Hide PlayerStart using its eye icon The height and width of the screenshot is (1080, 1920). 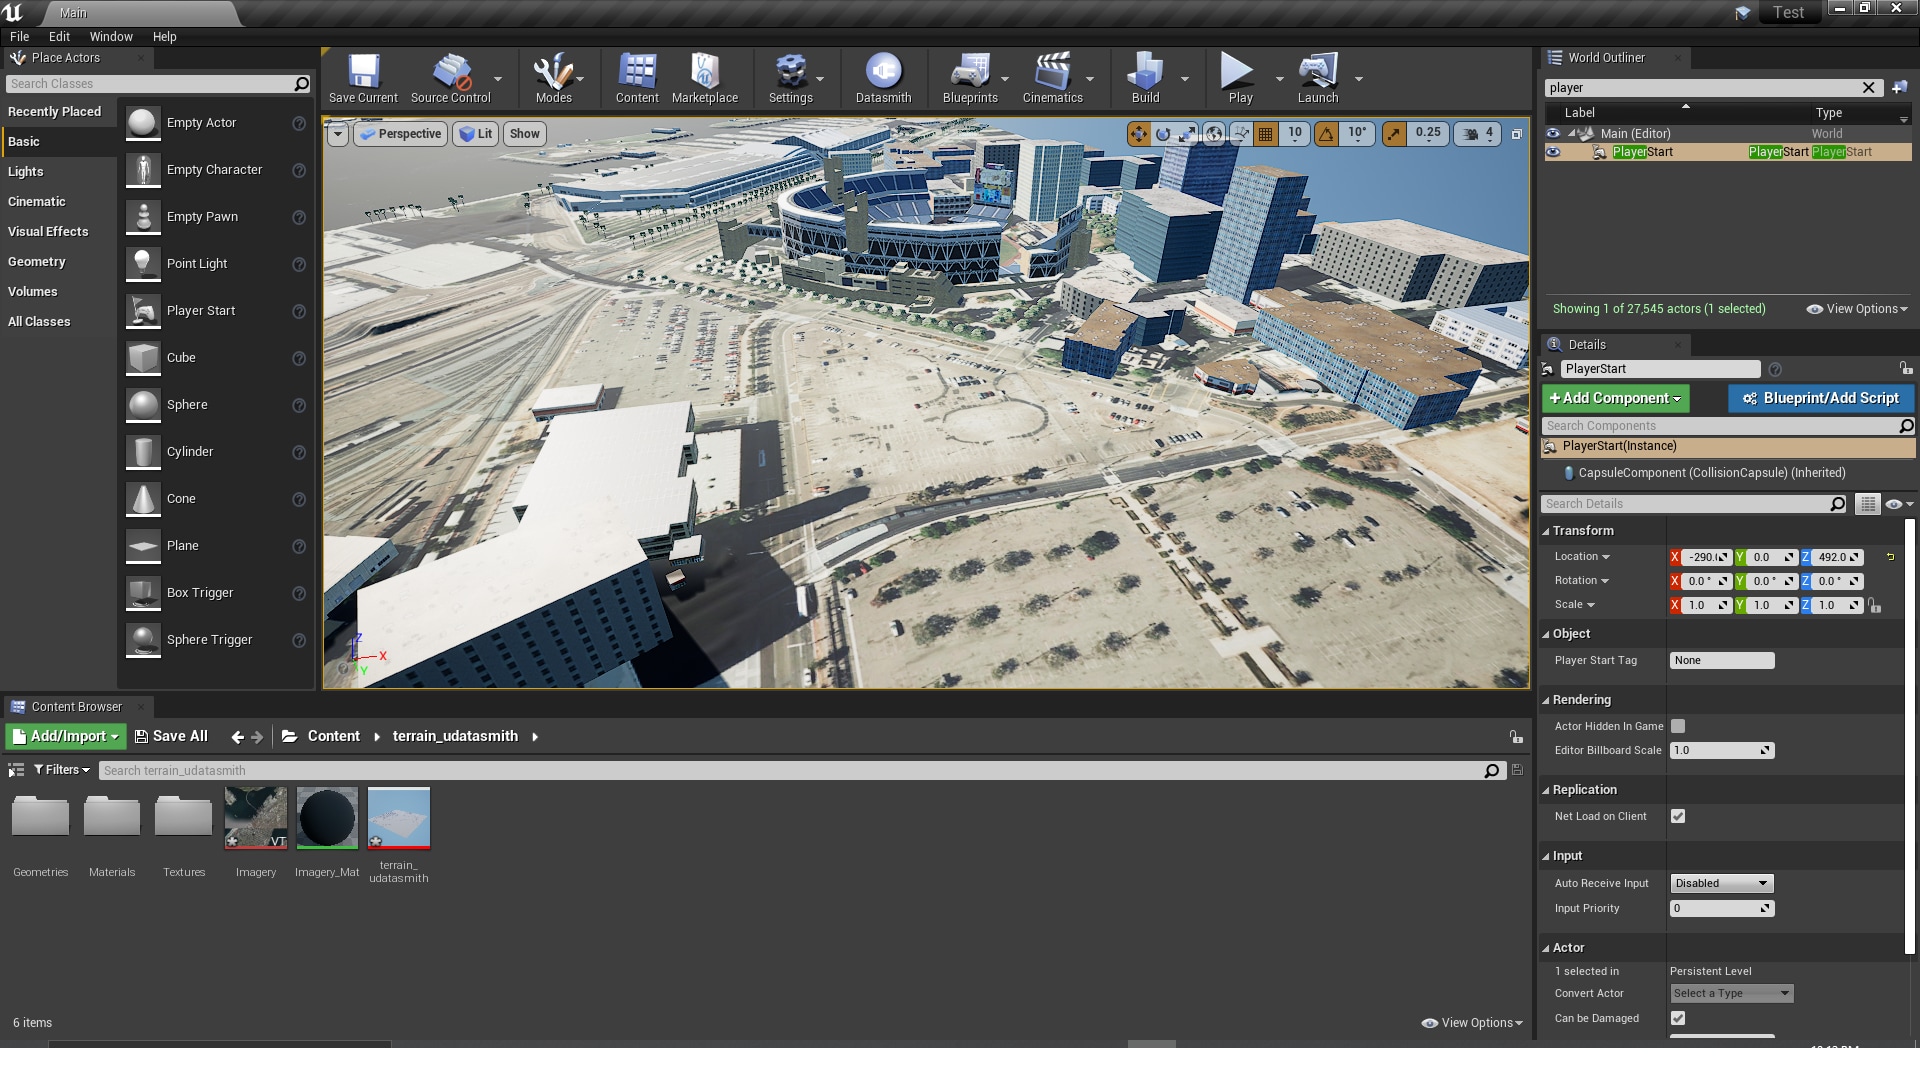tap(1553, 153)
